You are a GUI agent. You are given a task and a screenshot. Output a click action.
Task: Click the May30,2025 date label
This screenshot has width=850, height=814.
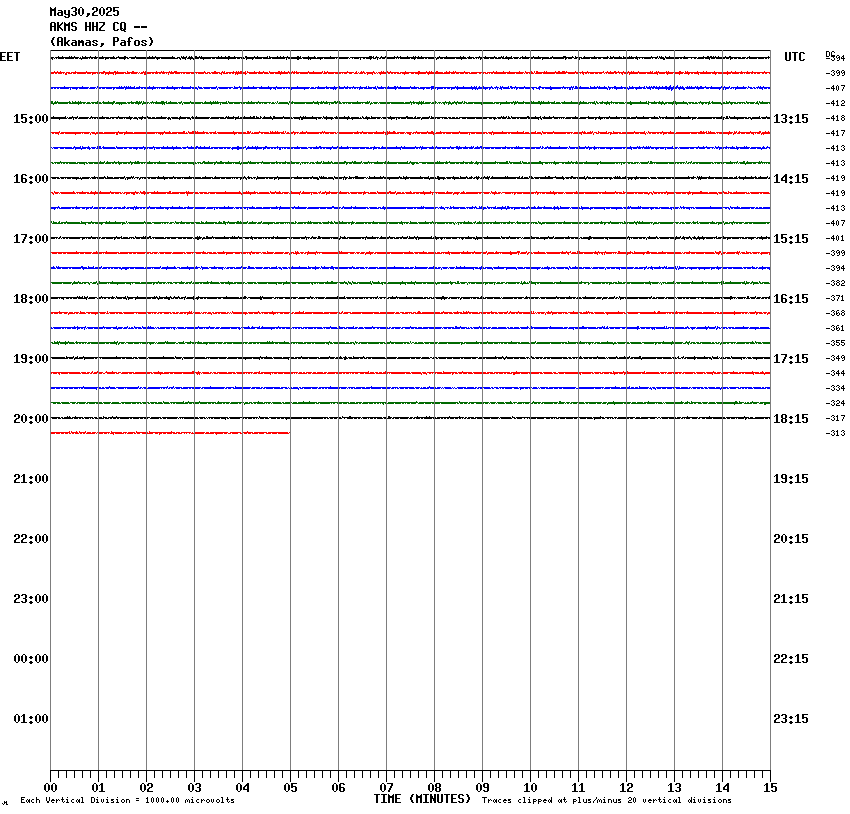coord(84,12)
